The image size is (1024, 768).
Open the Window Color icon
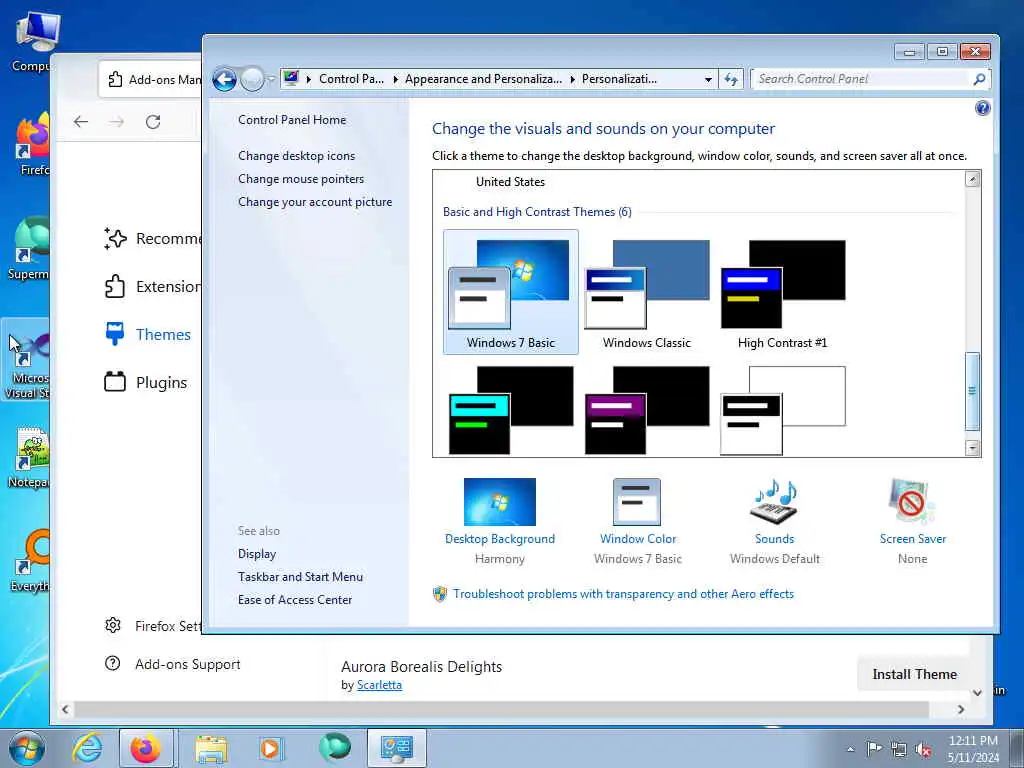[x=637, y=502]
